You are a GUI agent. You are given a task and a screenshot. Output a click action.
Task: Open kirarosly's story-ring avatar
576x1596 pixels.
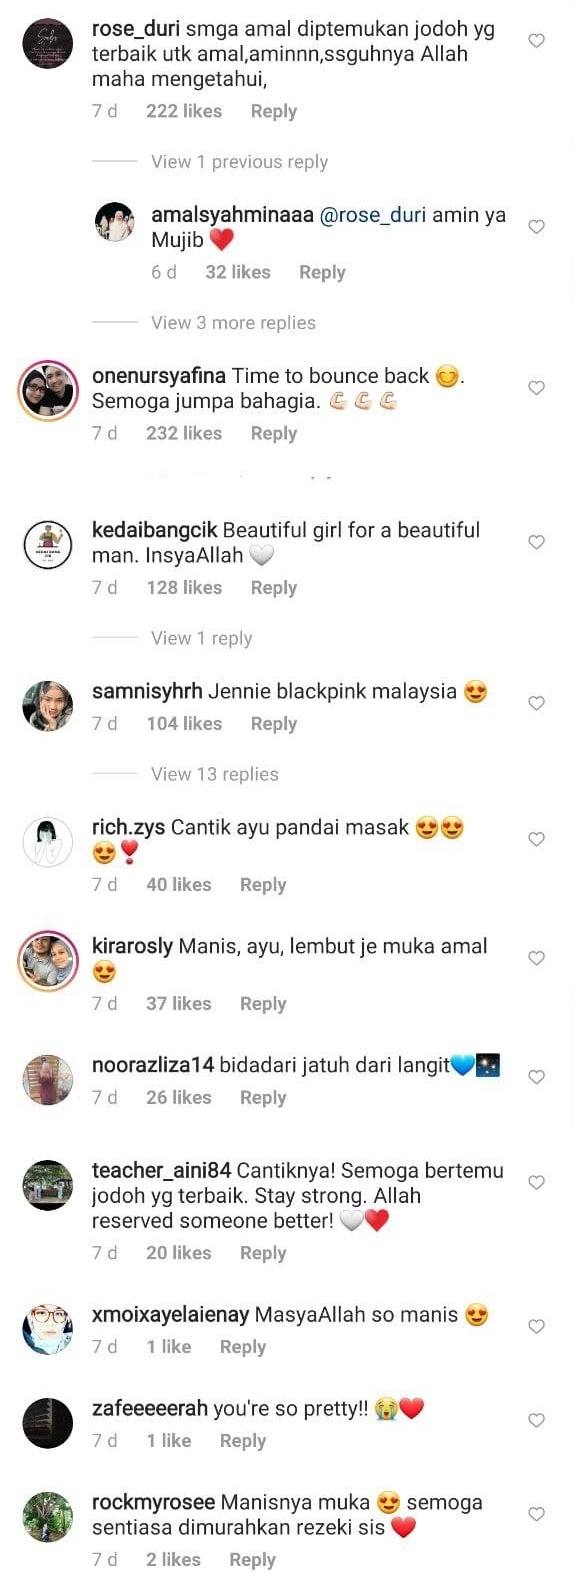pyautogui.click(x=48, y=961)
